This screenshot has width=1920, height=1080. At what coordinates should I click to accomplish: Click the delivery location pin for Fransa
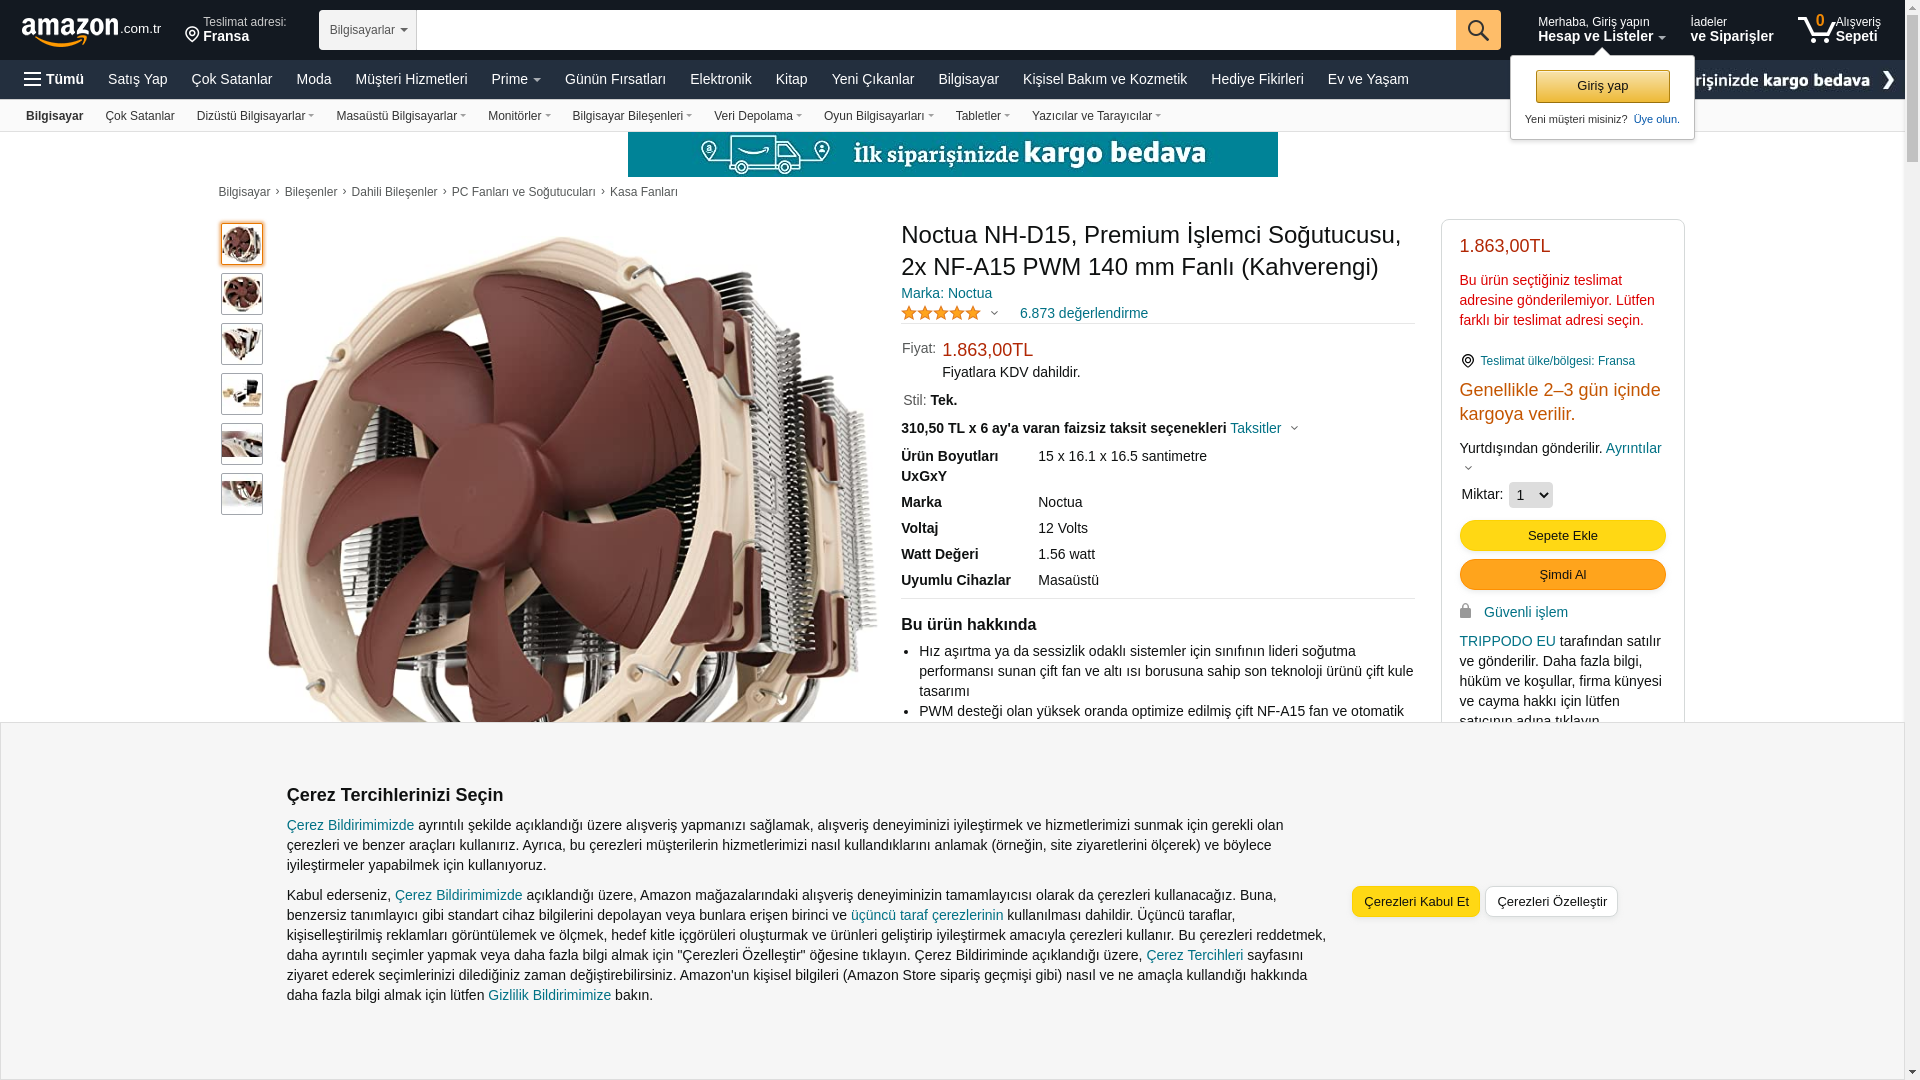[x=192, y=35]
